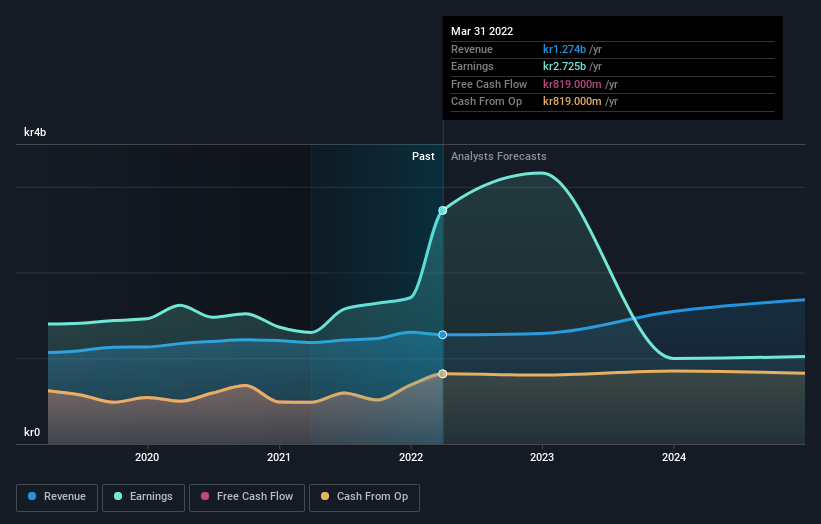This screenshot has width=821, height=524.
Task: Click the Free Cash Flow kr819.000m tooltip value
Action: 572,84
